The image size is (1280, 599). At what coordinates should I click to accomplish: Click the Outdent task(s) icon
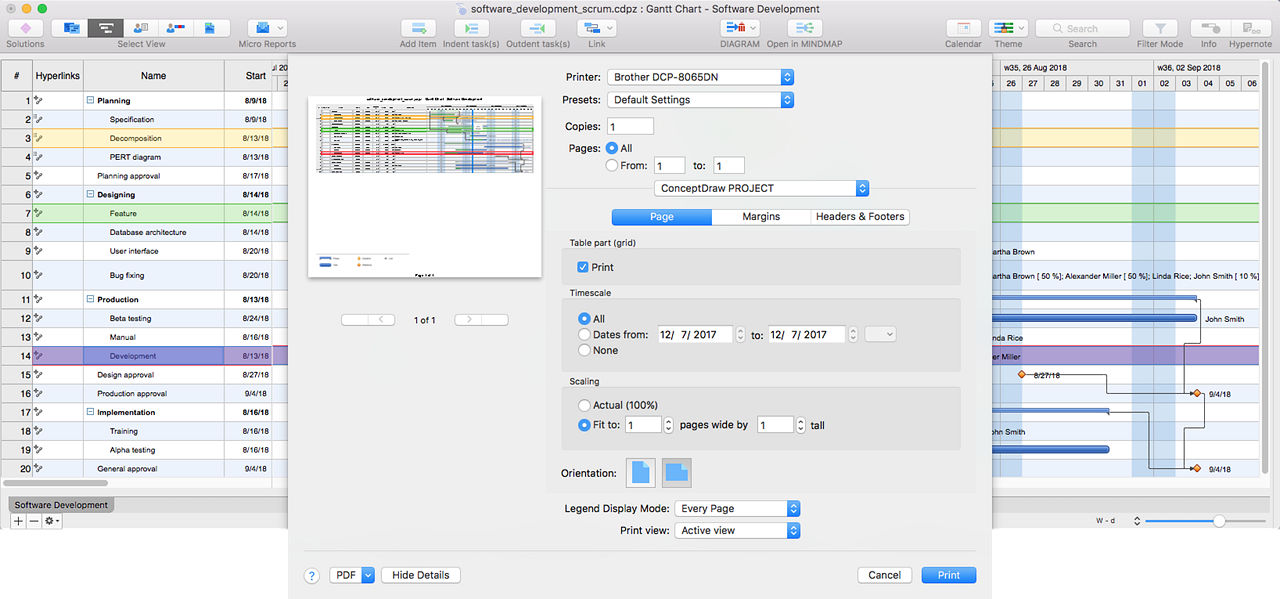click(537, 28)
